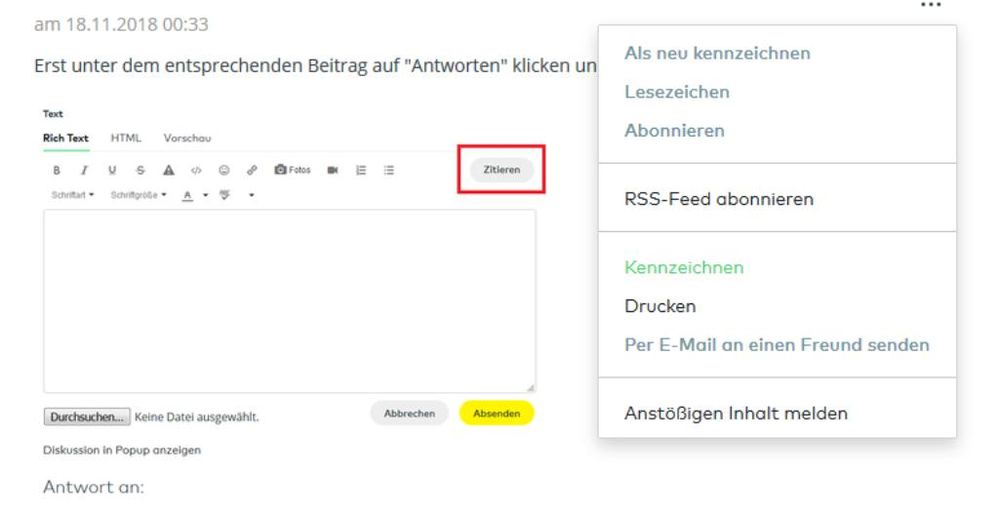Submit the reply with the yellow Absenden button
This screenshot has height=515, width=999.
point(497,413)
